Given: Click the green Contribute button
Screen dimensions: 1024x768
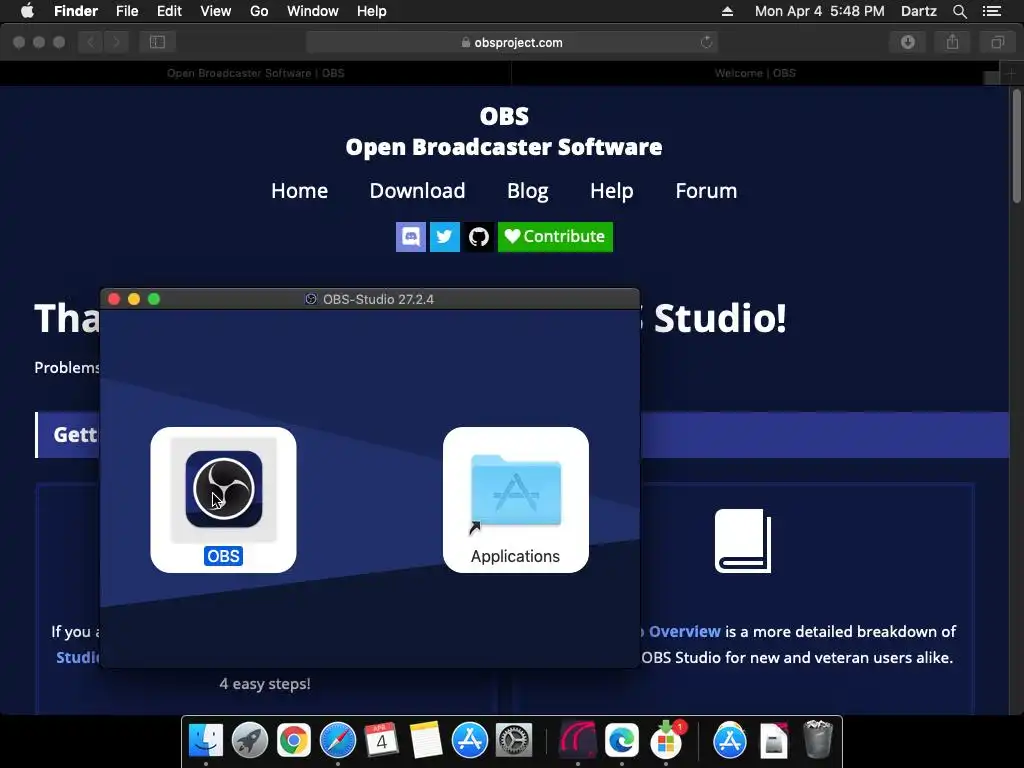Looking at the screenshot, I should pyautogui.click(x=555, y=236).
